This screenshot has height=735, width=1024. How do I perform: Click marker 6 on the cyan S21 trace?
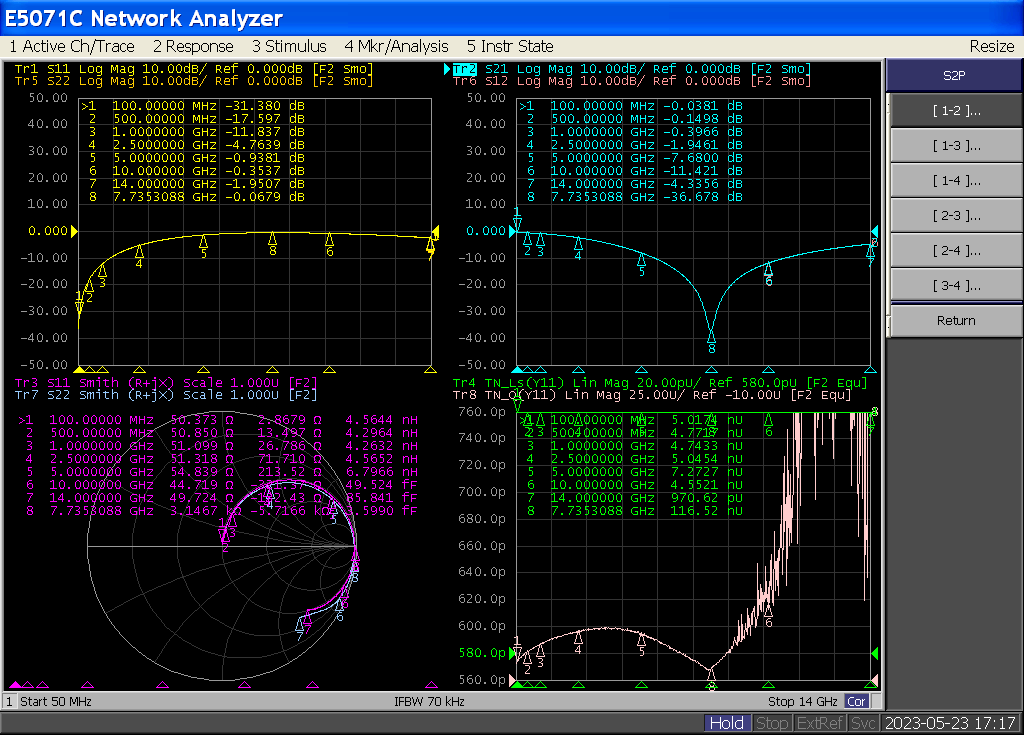click(769, 274)
